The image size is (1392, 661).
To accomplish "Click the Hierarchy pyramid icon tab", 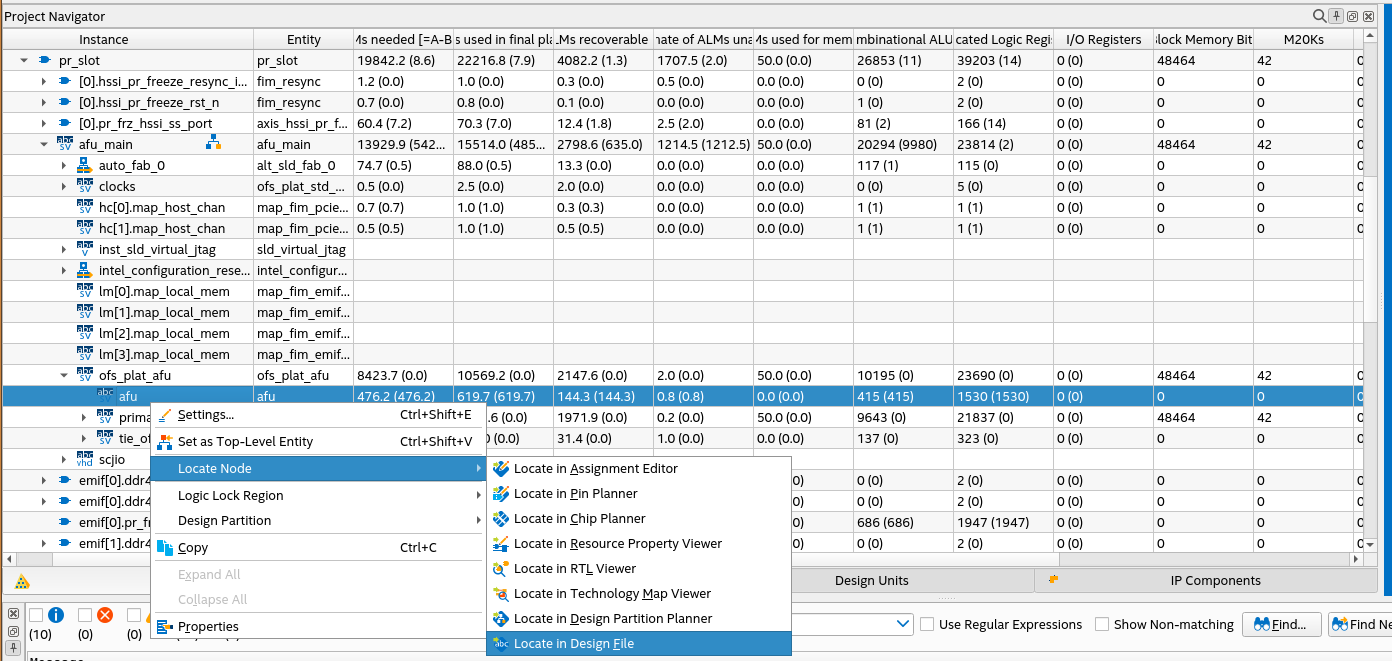I will [x=22, y=582].
